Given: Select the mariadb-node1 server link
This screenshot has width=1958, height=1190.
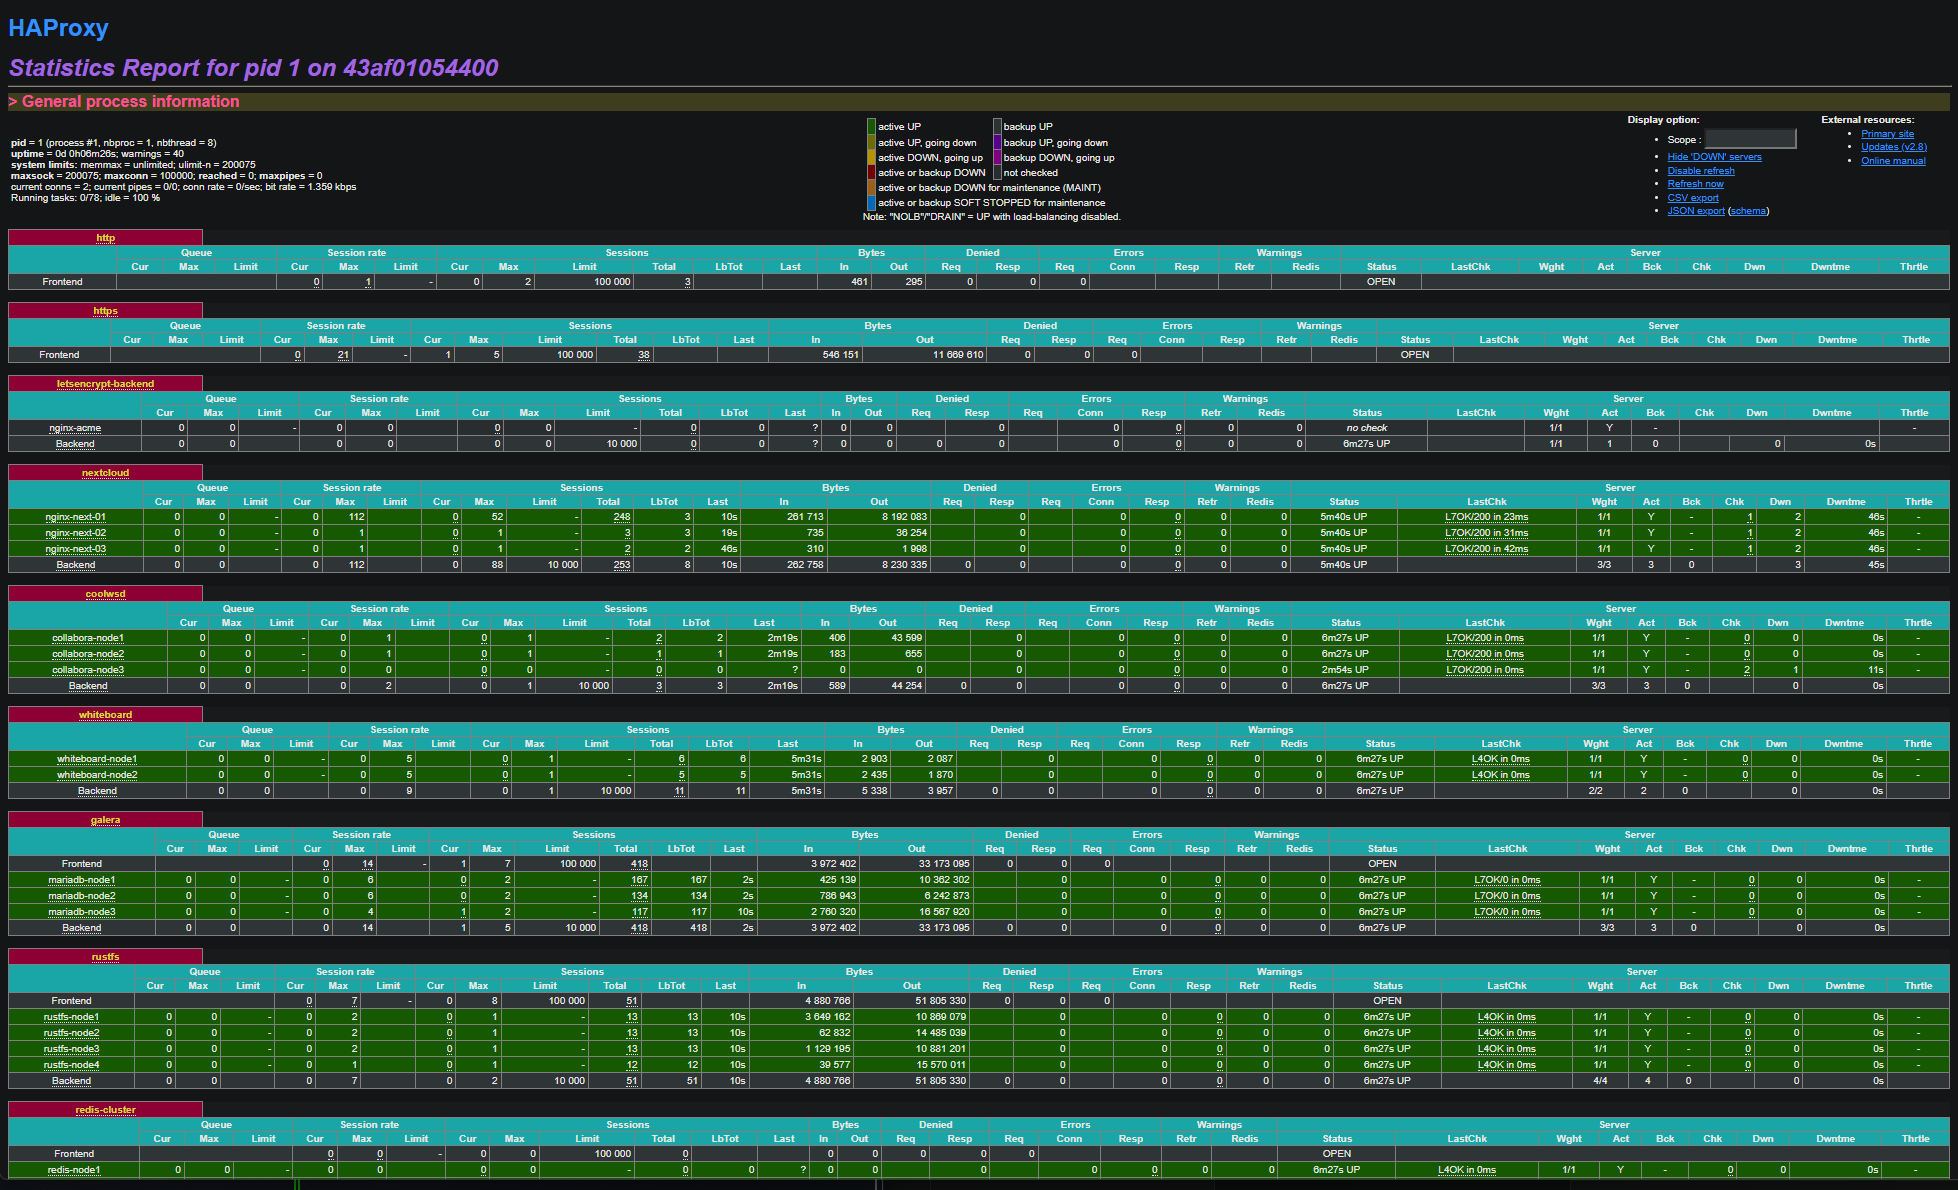Looking at the screenshot, I should (x=82, y=880).
